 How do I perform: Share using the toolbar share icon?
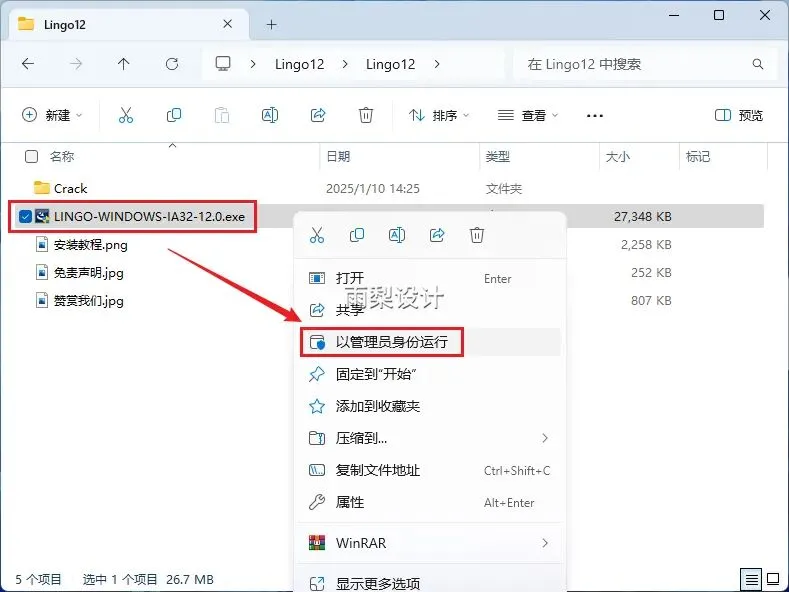coord(318,115)
